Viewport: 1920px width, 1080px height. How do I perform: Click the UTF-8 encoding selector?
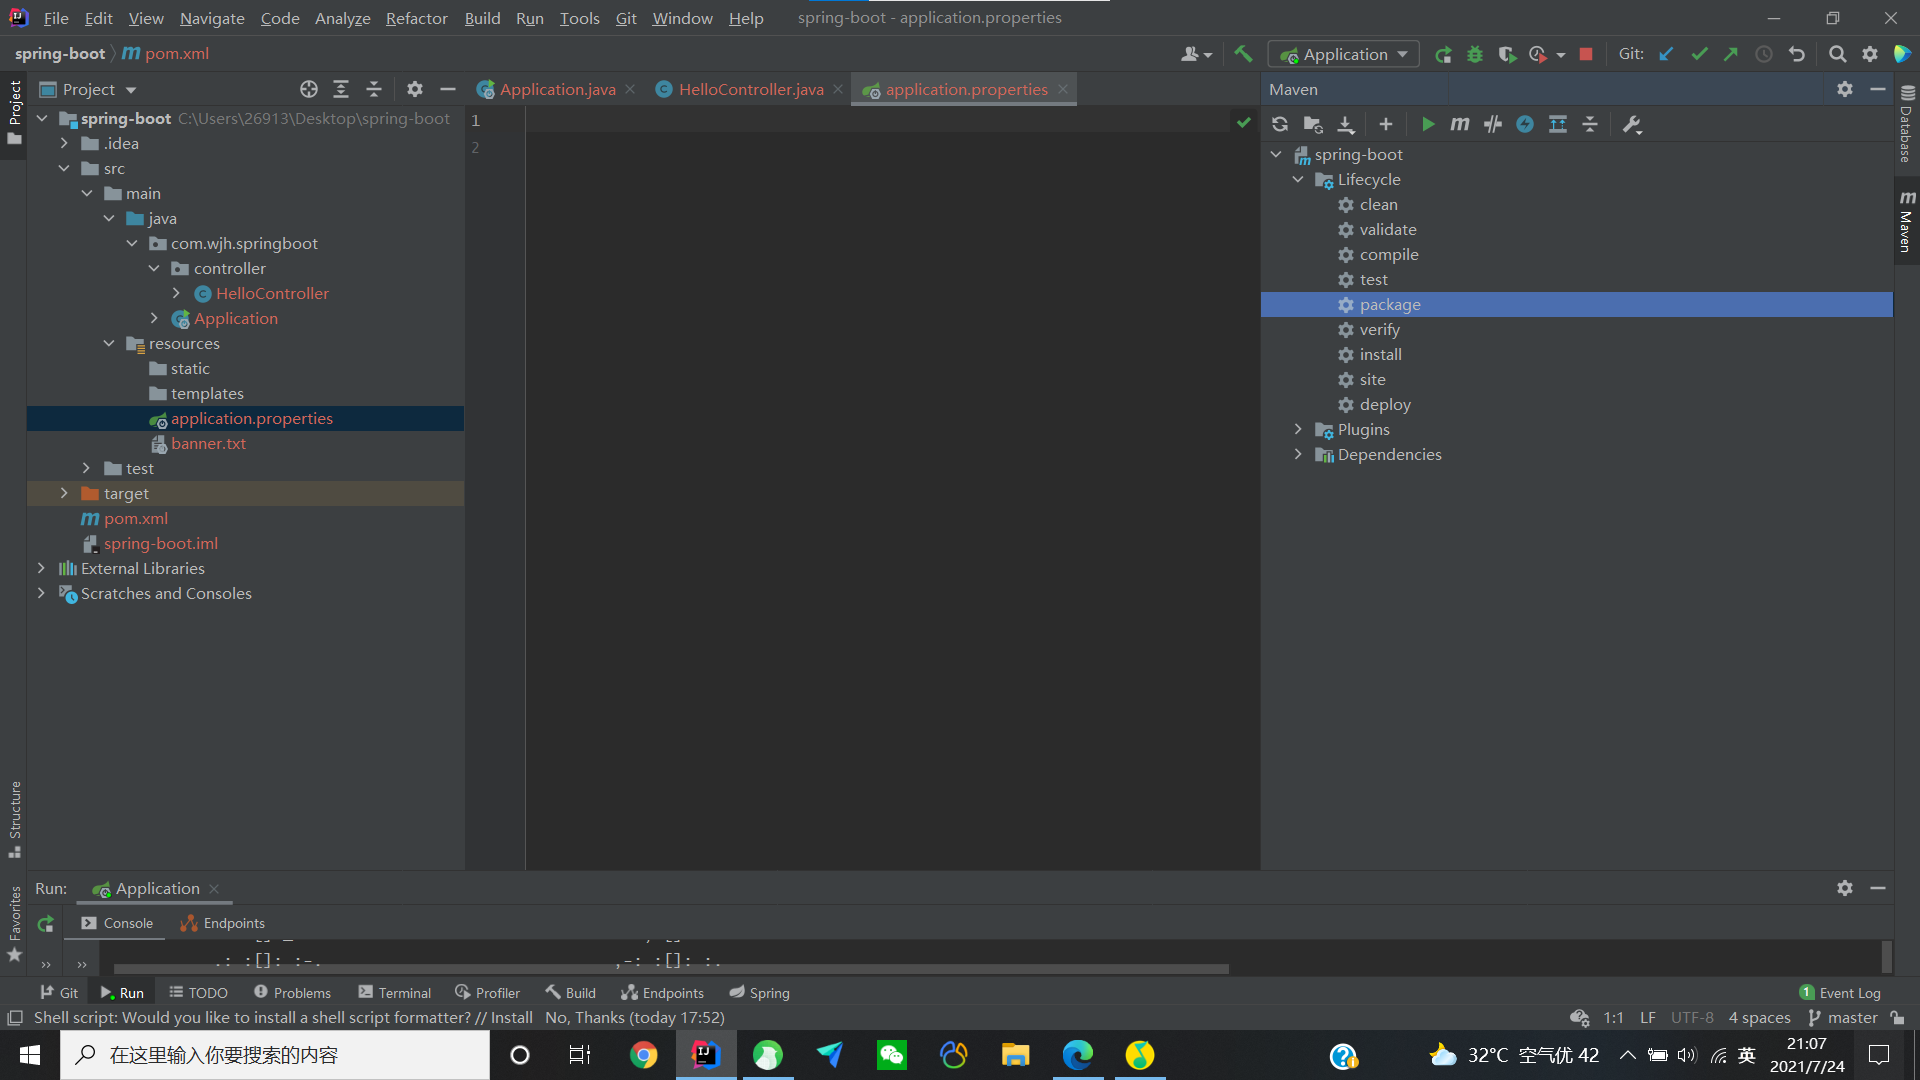[1692, 1018]
